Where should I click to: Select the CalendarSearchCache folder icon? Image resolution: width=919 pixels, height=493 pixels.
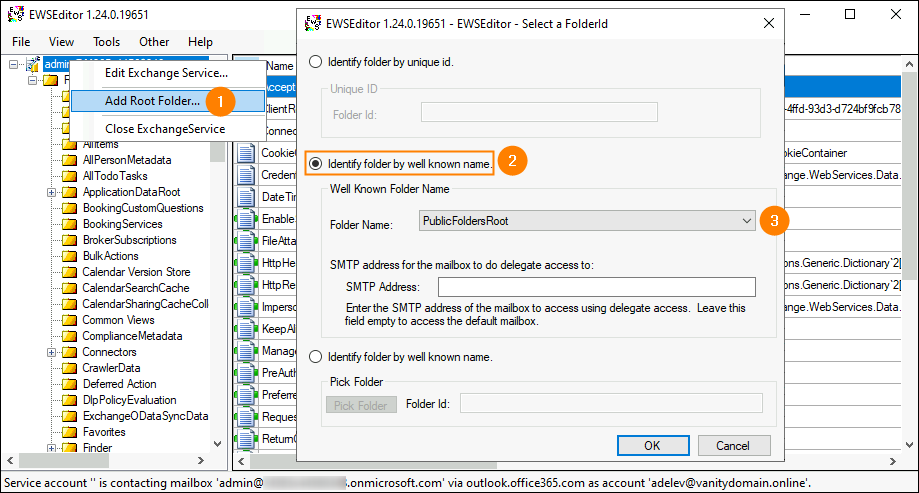coord(69,288)
